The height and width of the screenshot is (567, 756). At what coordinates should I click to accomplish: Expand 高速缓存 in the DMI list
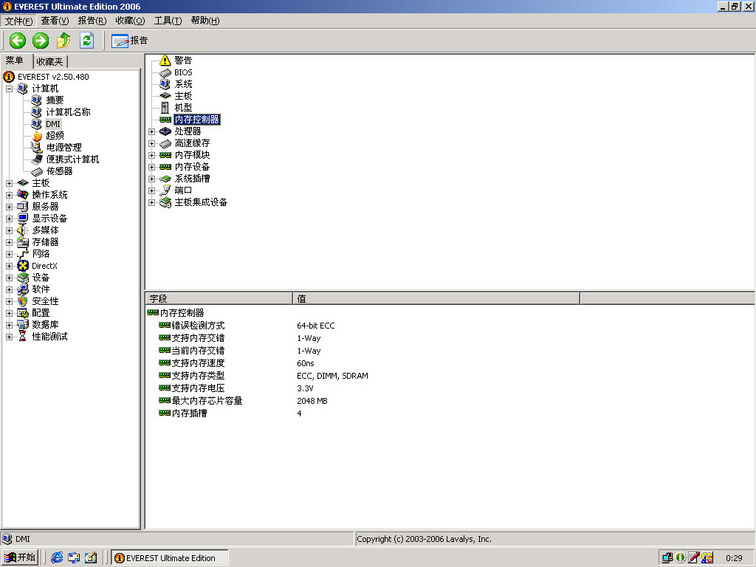[151, 143]
